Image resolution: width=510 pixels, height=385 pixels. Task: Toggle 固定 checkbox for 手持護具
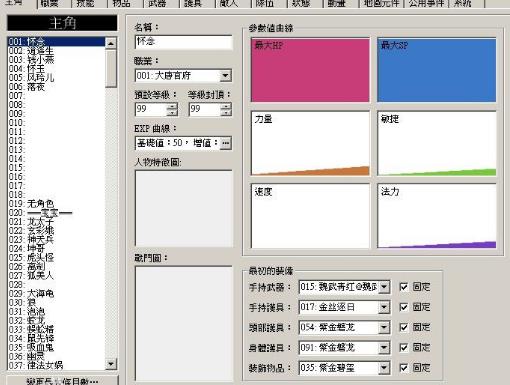(403, 307)
